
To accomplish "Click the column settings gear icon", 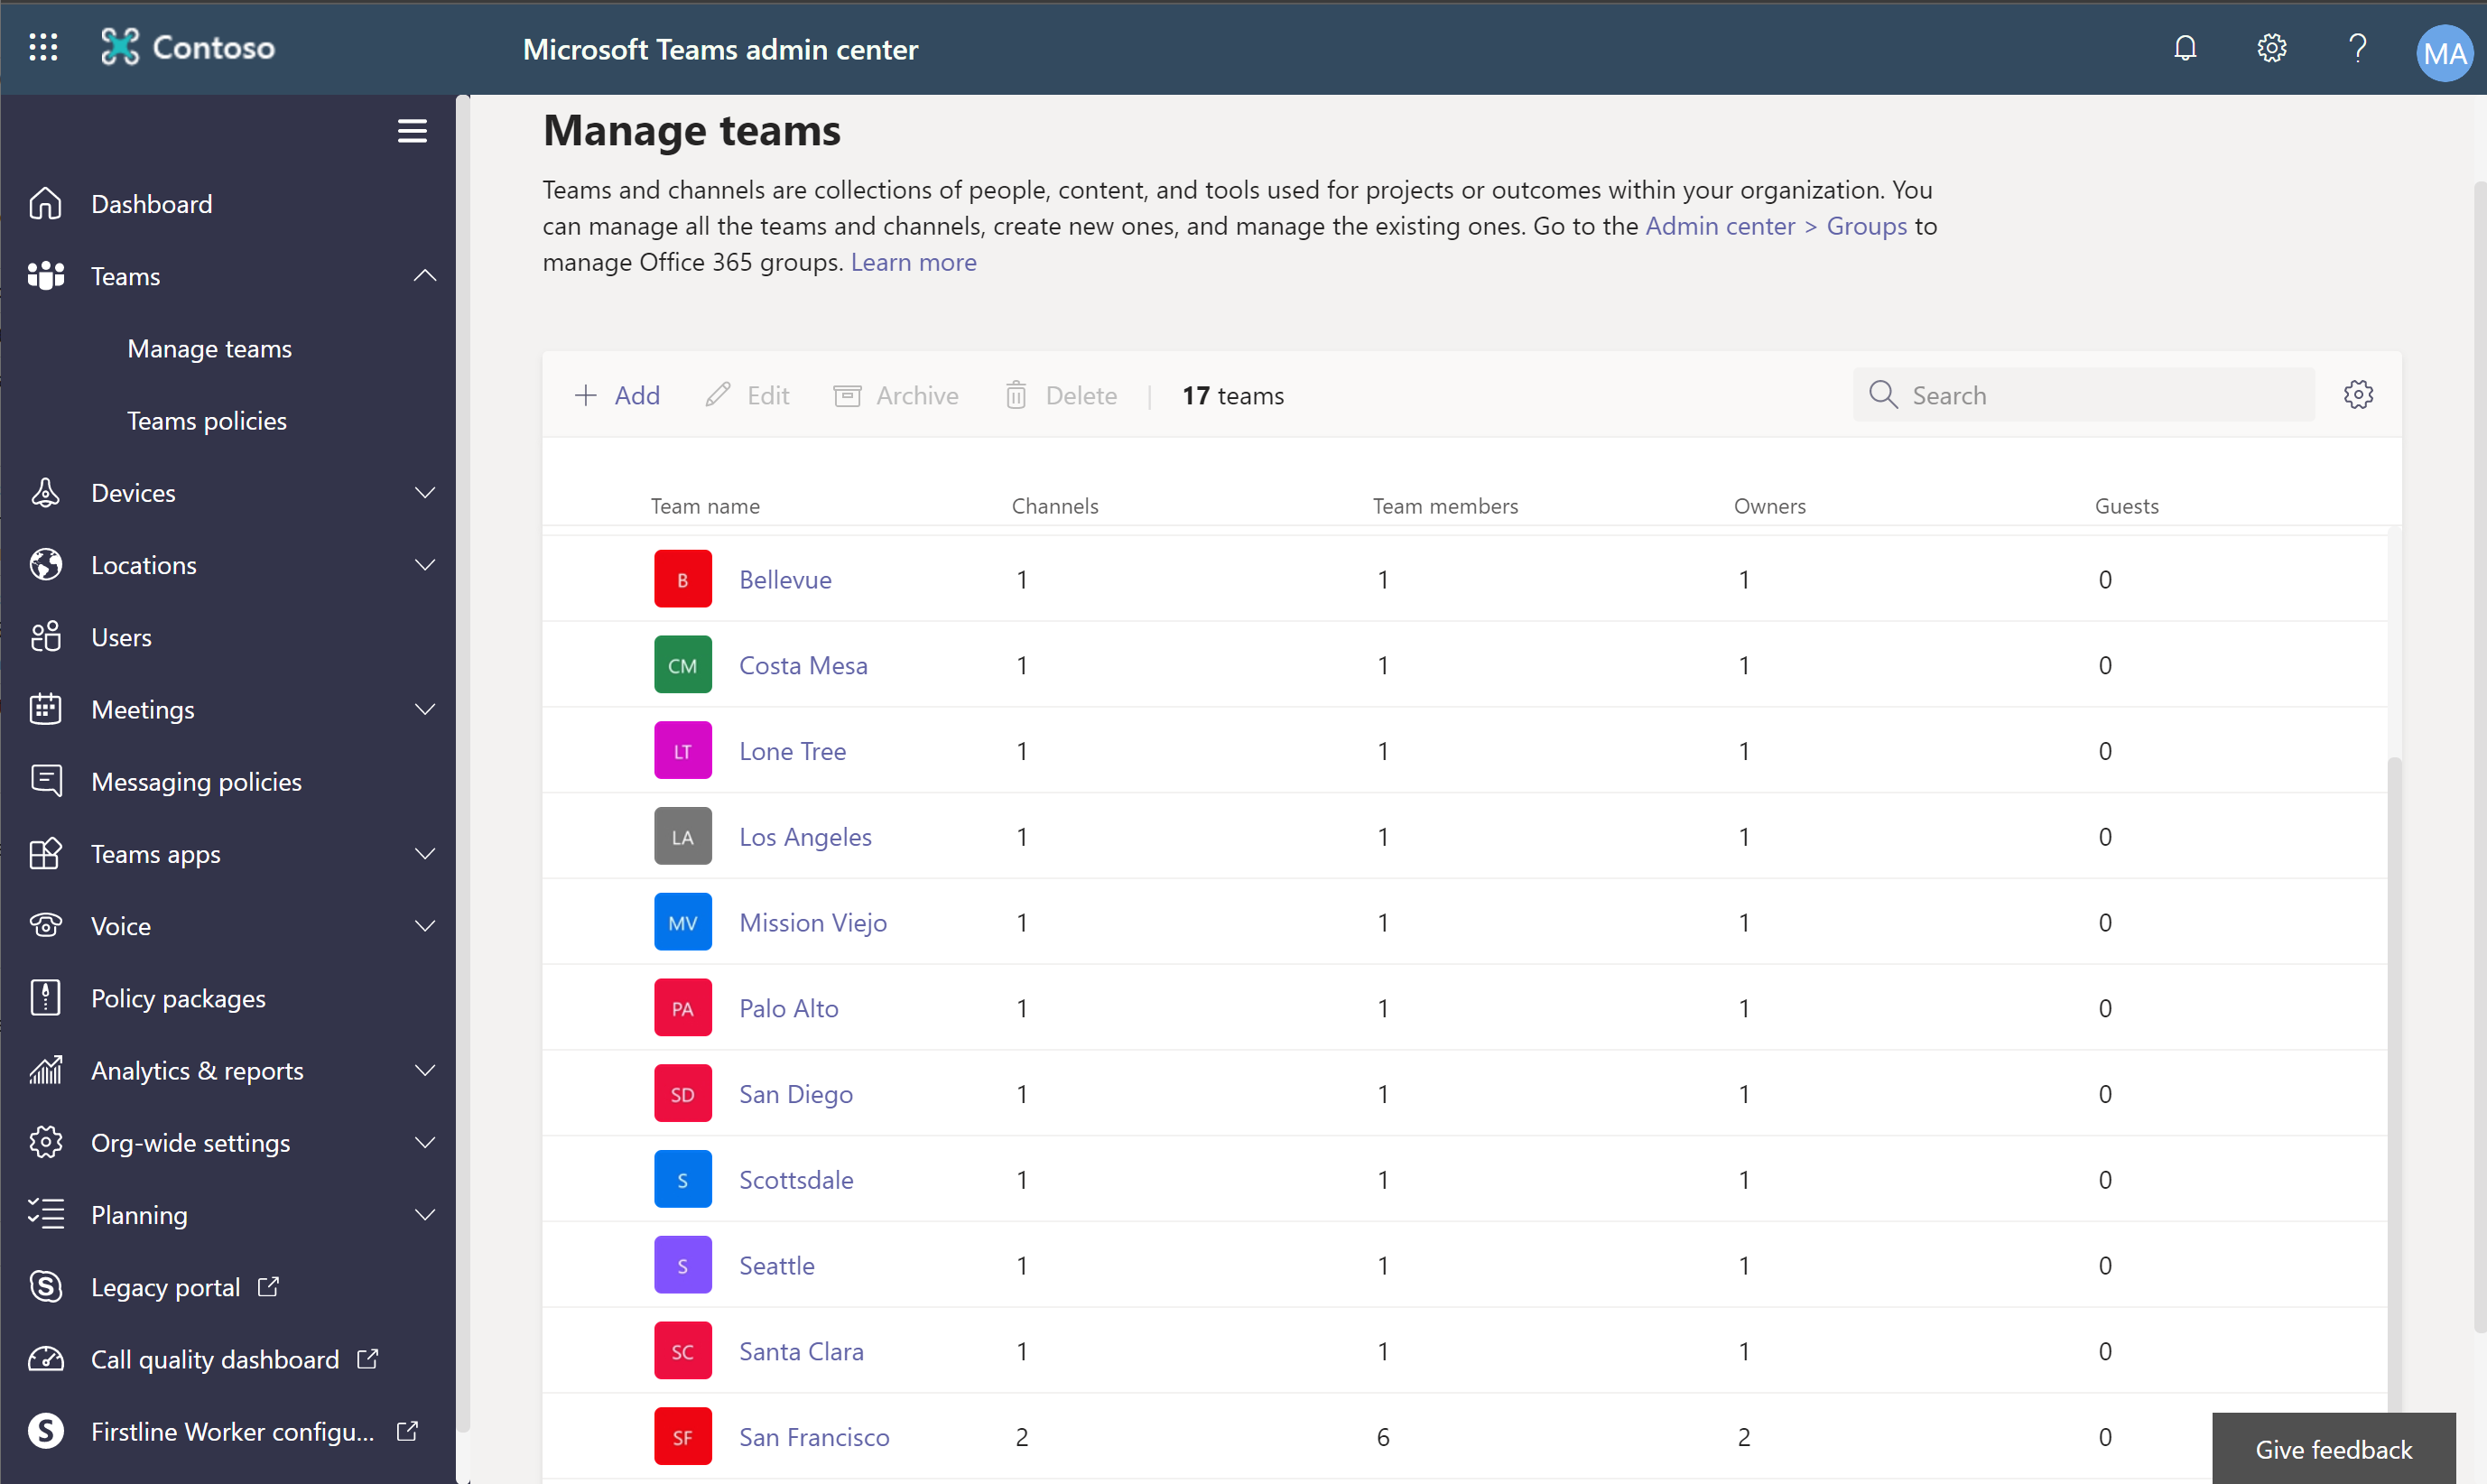I will 2358,394.
